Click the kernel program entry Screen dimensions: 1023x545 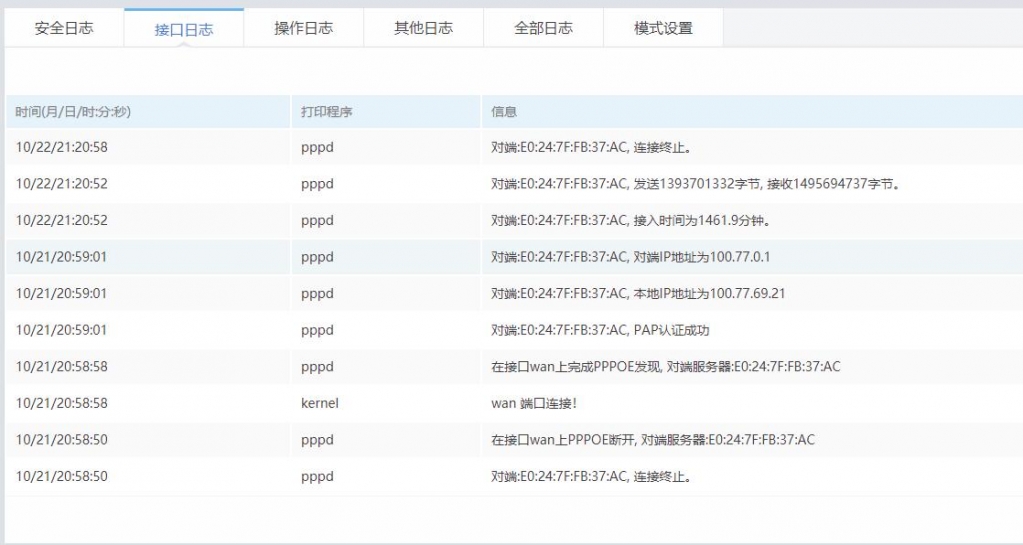[x=320, y=403]
